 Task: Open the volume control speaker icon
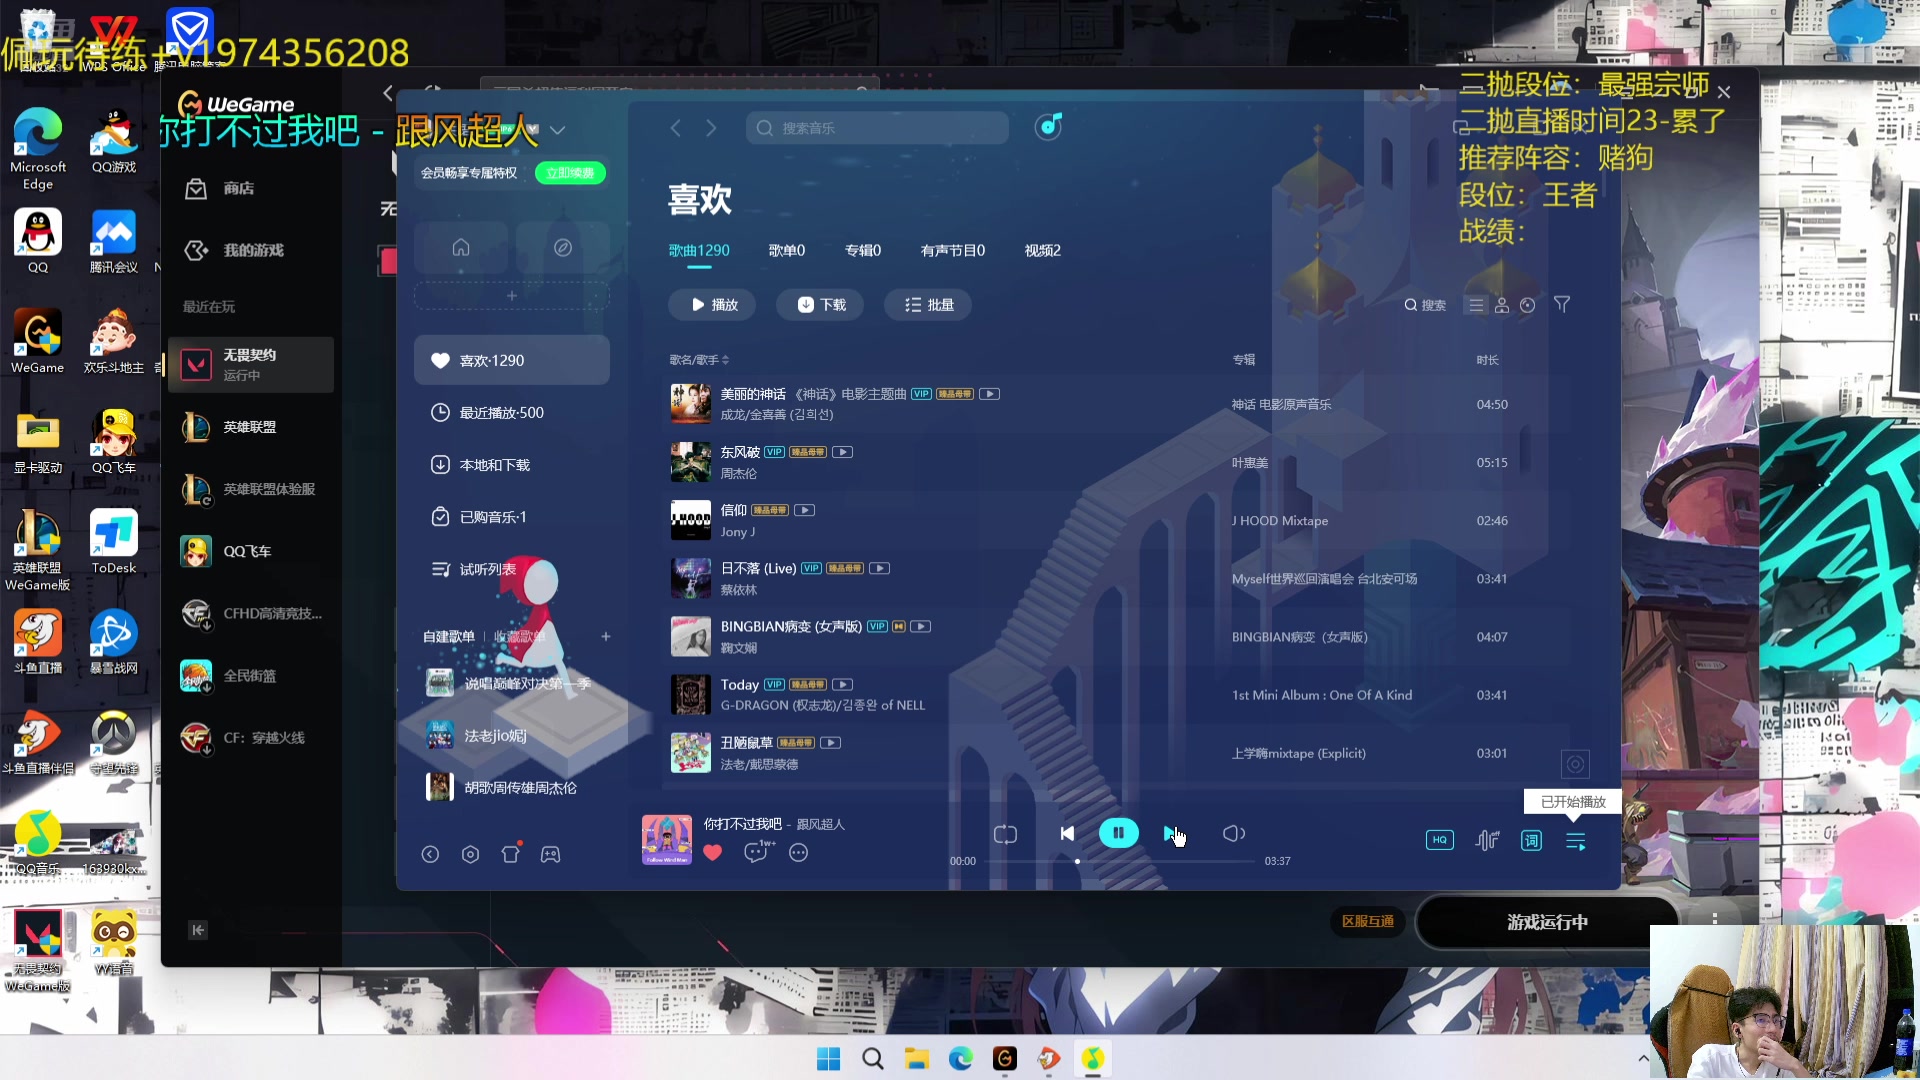1233,834
